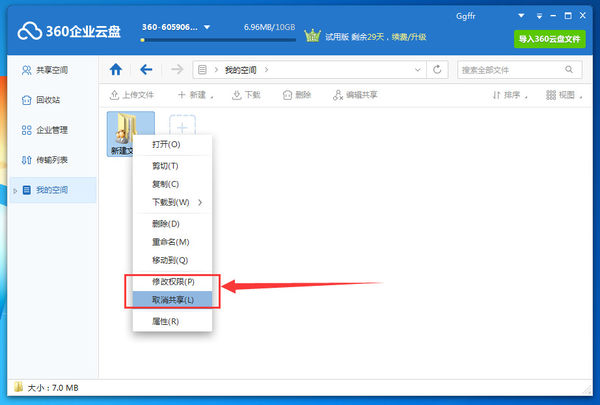Choose 剪切(T) in context menu
The height and width of the screenshot is (405, 600).
click(173, 166)
